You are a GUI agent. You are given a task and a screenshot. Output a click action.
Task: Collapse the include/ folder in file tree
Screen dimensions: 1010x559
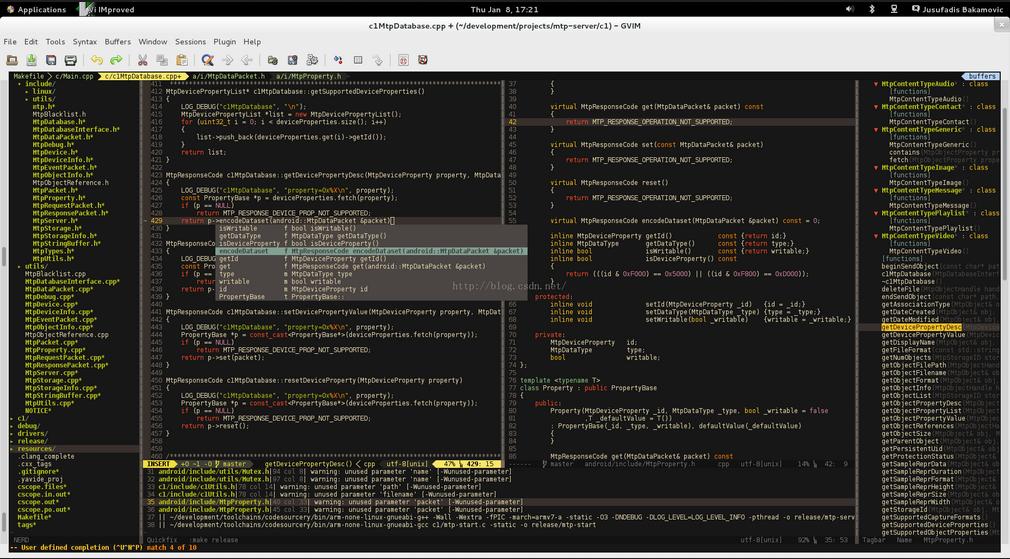pos(19,84)
